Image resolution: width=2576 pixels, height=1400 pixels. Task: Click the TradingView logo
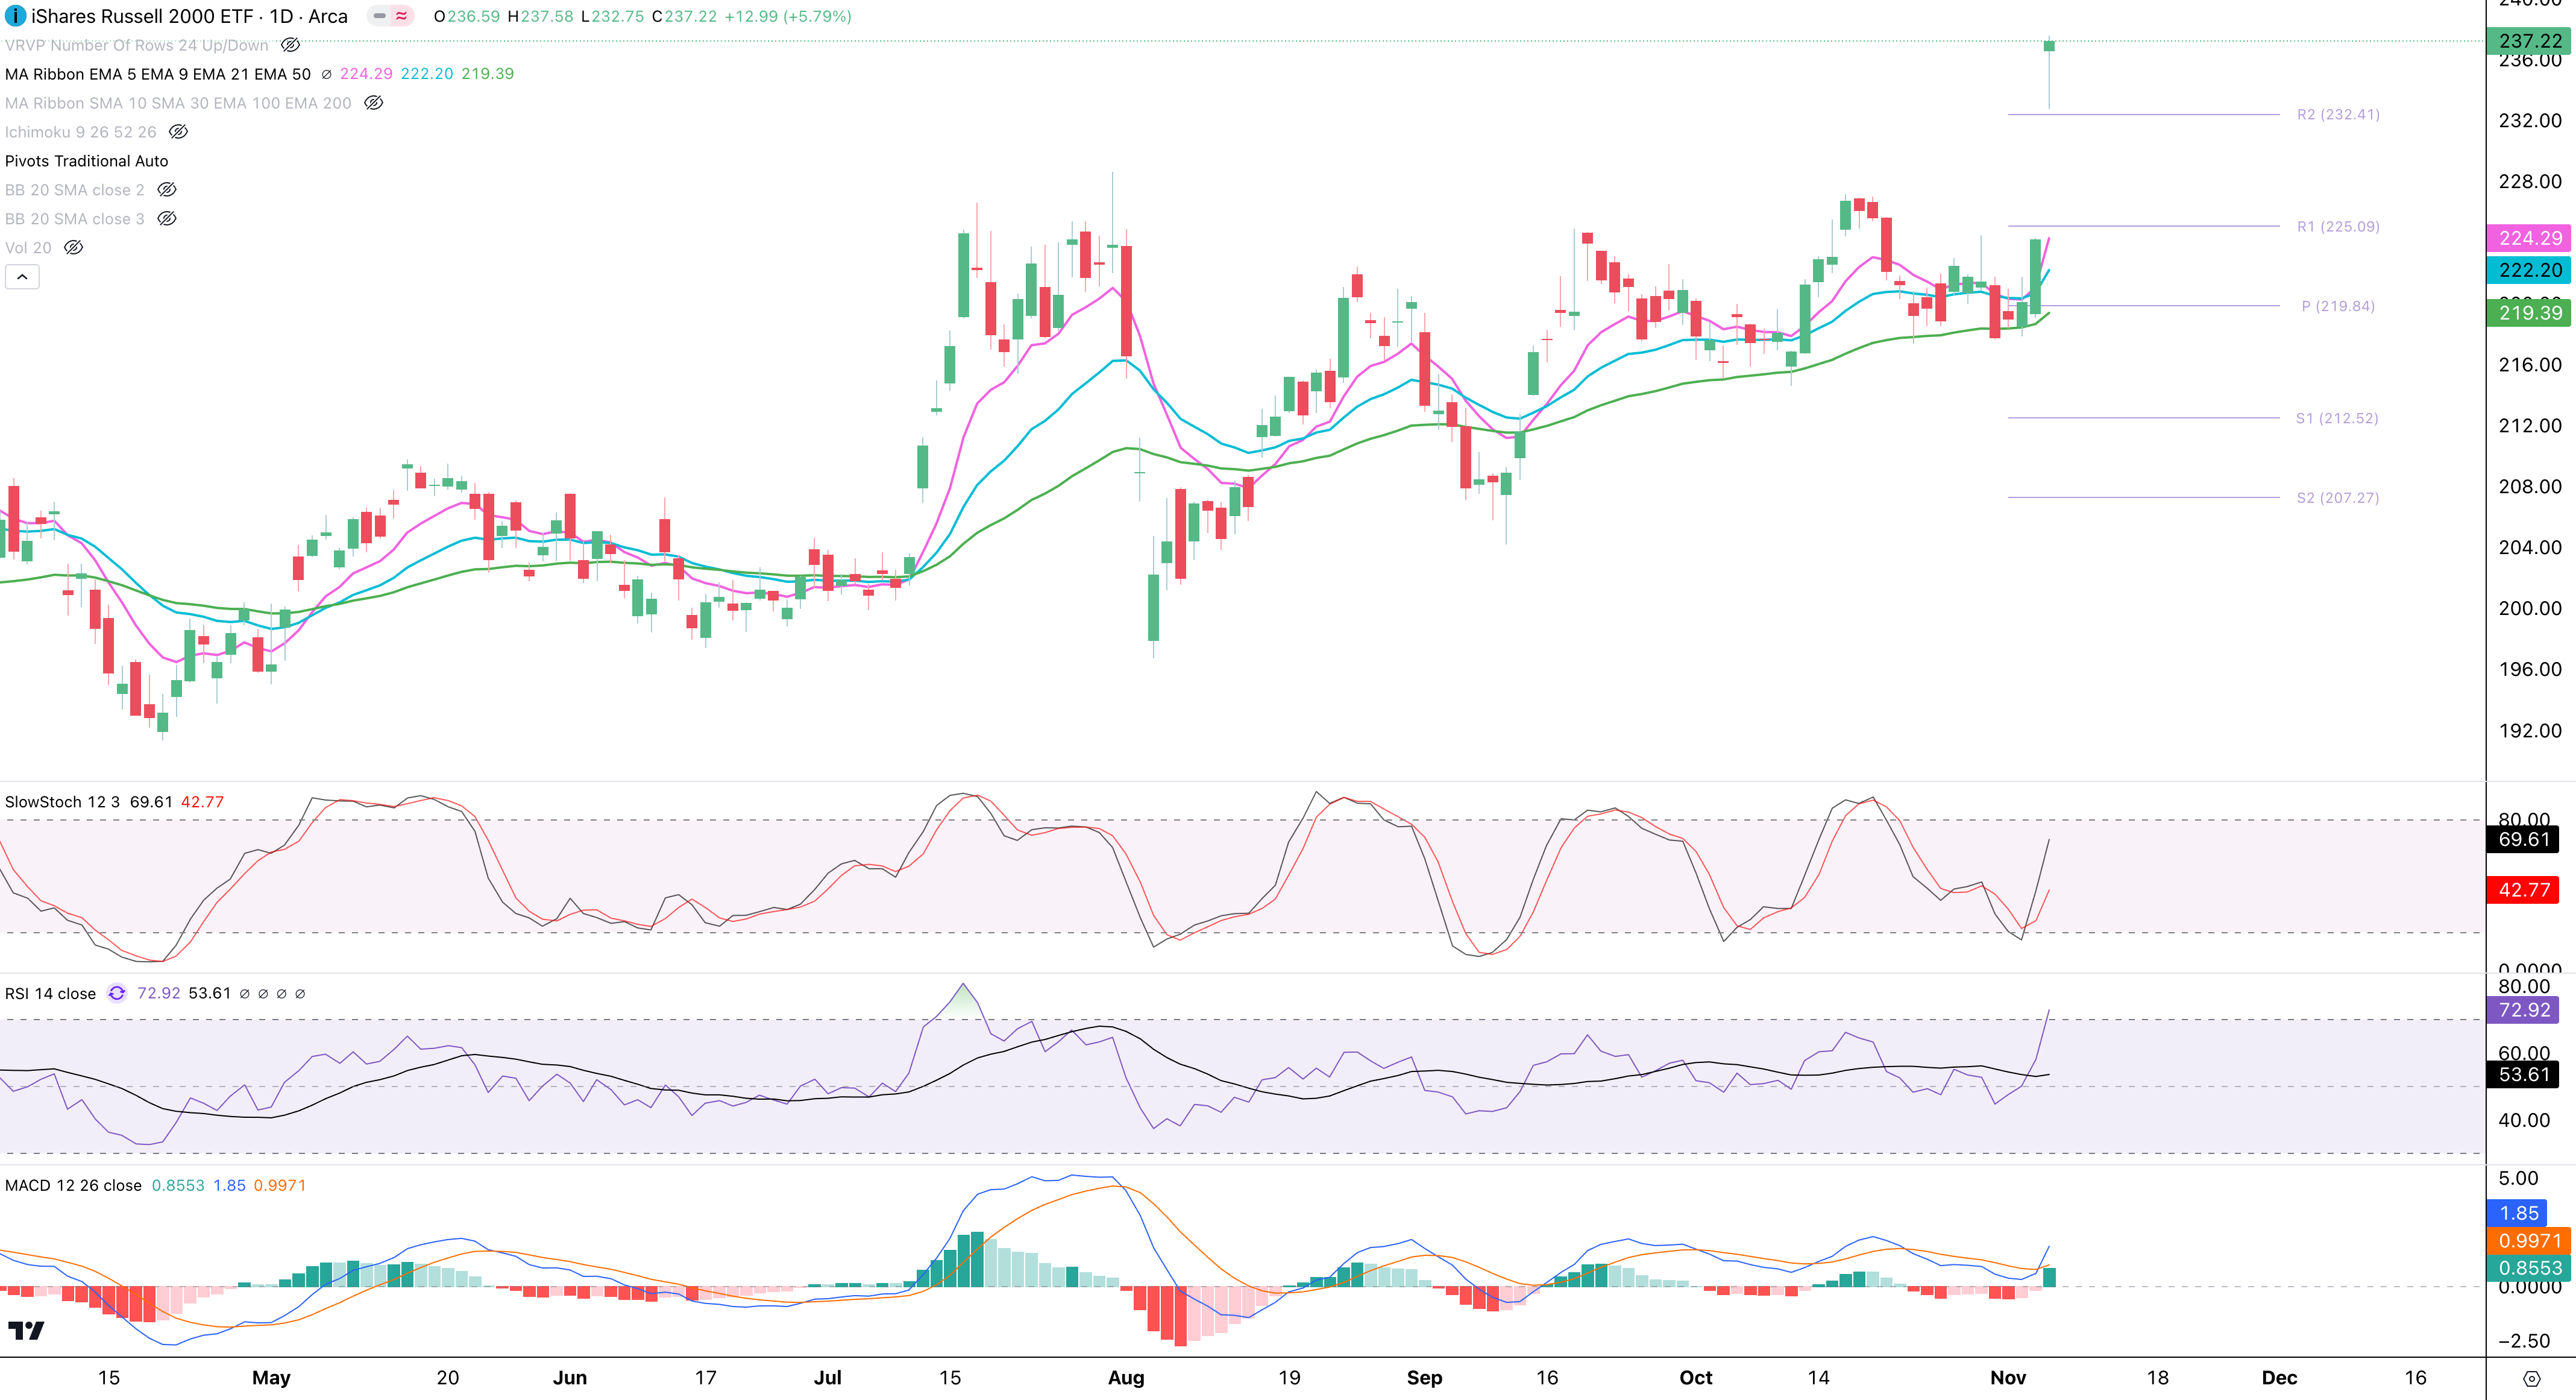26,1330
